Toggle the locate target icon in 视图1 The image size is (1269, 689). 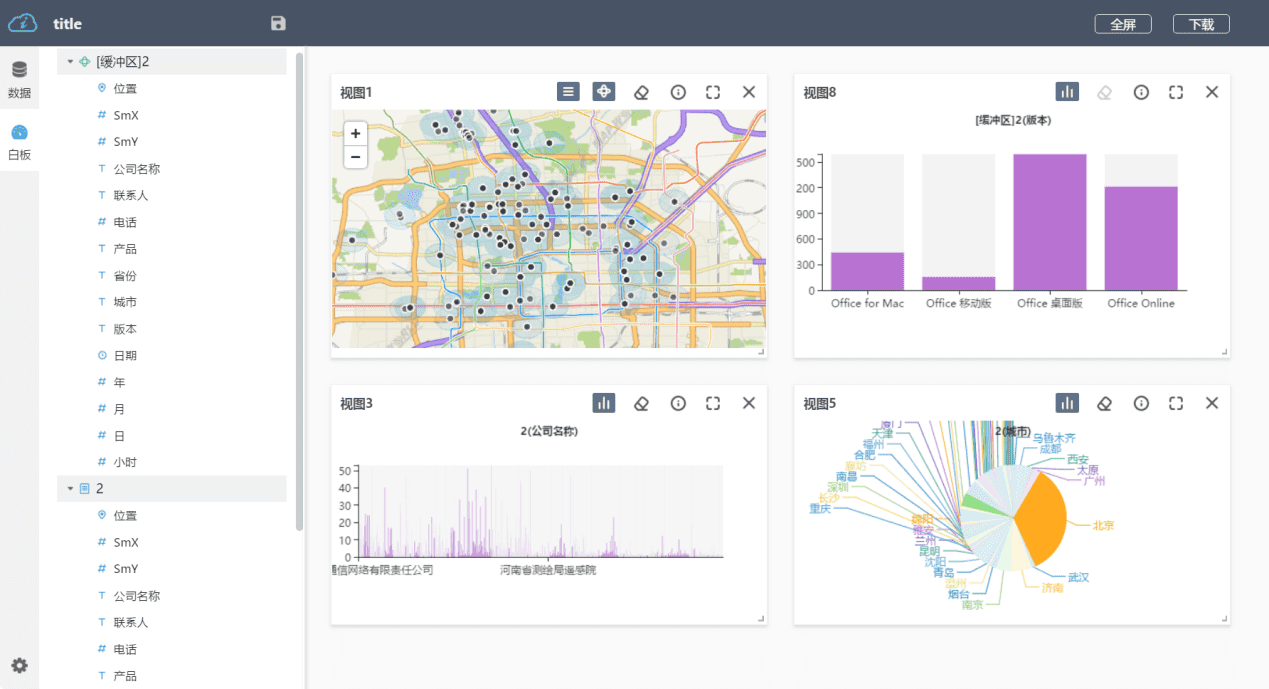(x=603, y=92)
